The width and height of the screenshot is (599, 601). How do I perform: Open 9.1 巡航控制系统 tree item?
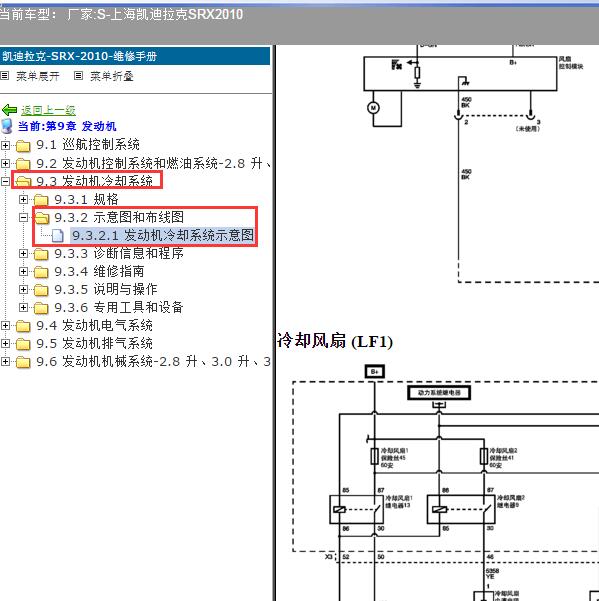88,145
